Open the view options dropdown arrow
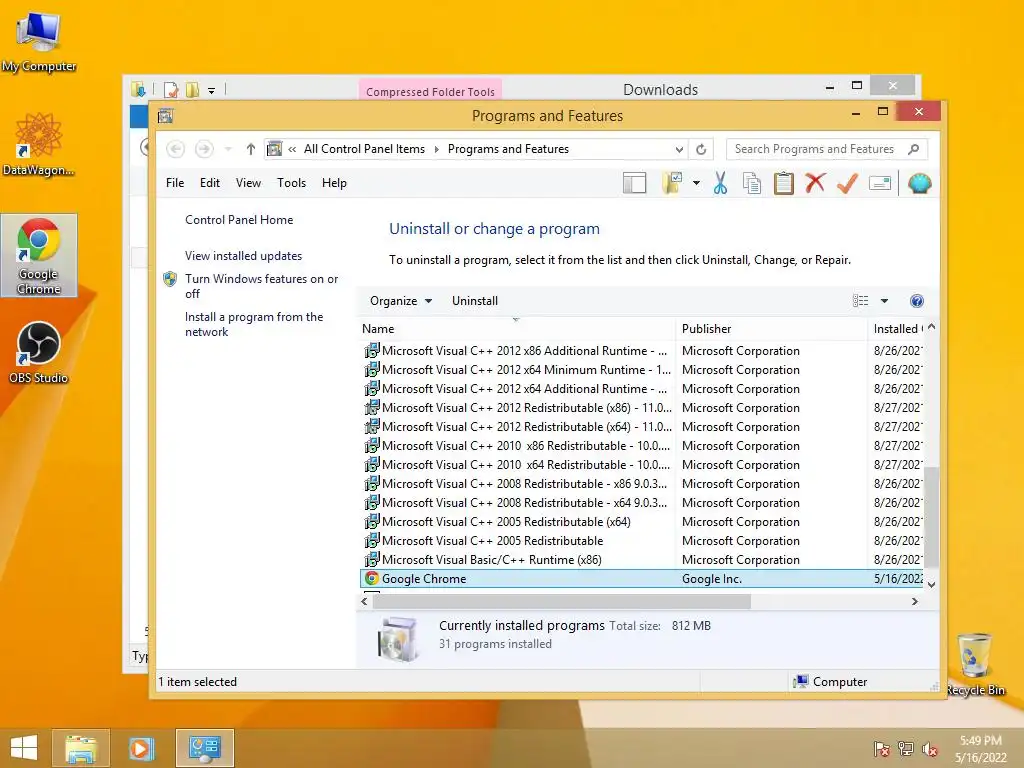The image size is (1024, 768). click(884, 301)
